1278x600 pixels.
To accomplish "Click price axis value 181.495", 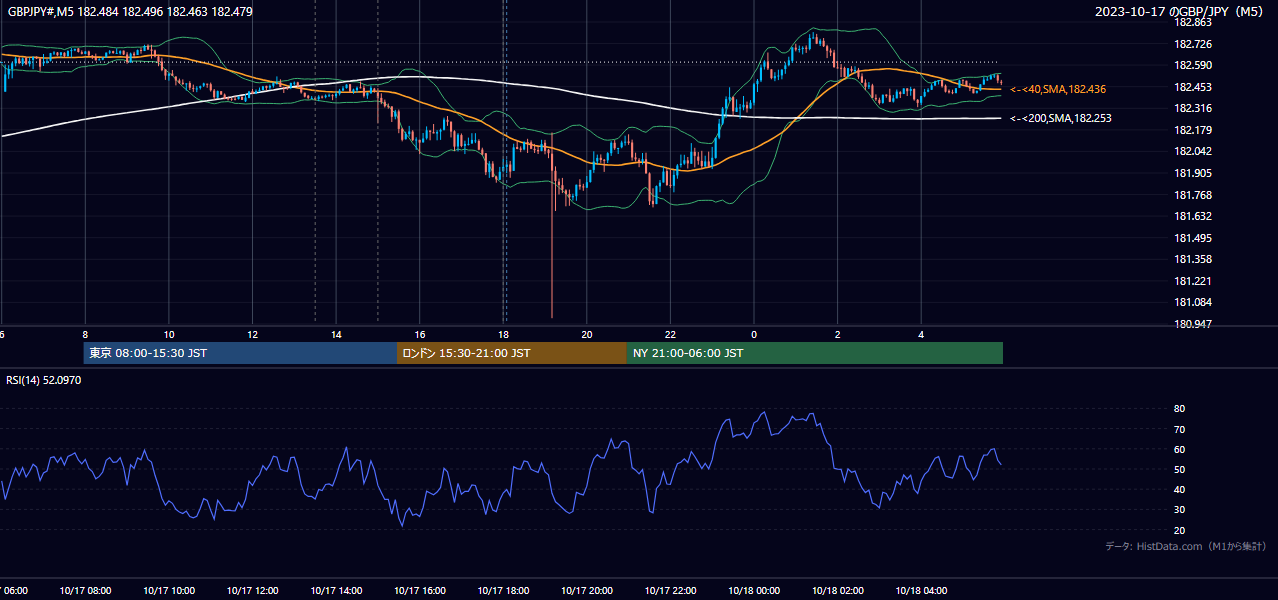I will (1193, 238).
